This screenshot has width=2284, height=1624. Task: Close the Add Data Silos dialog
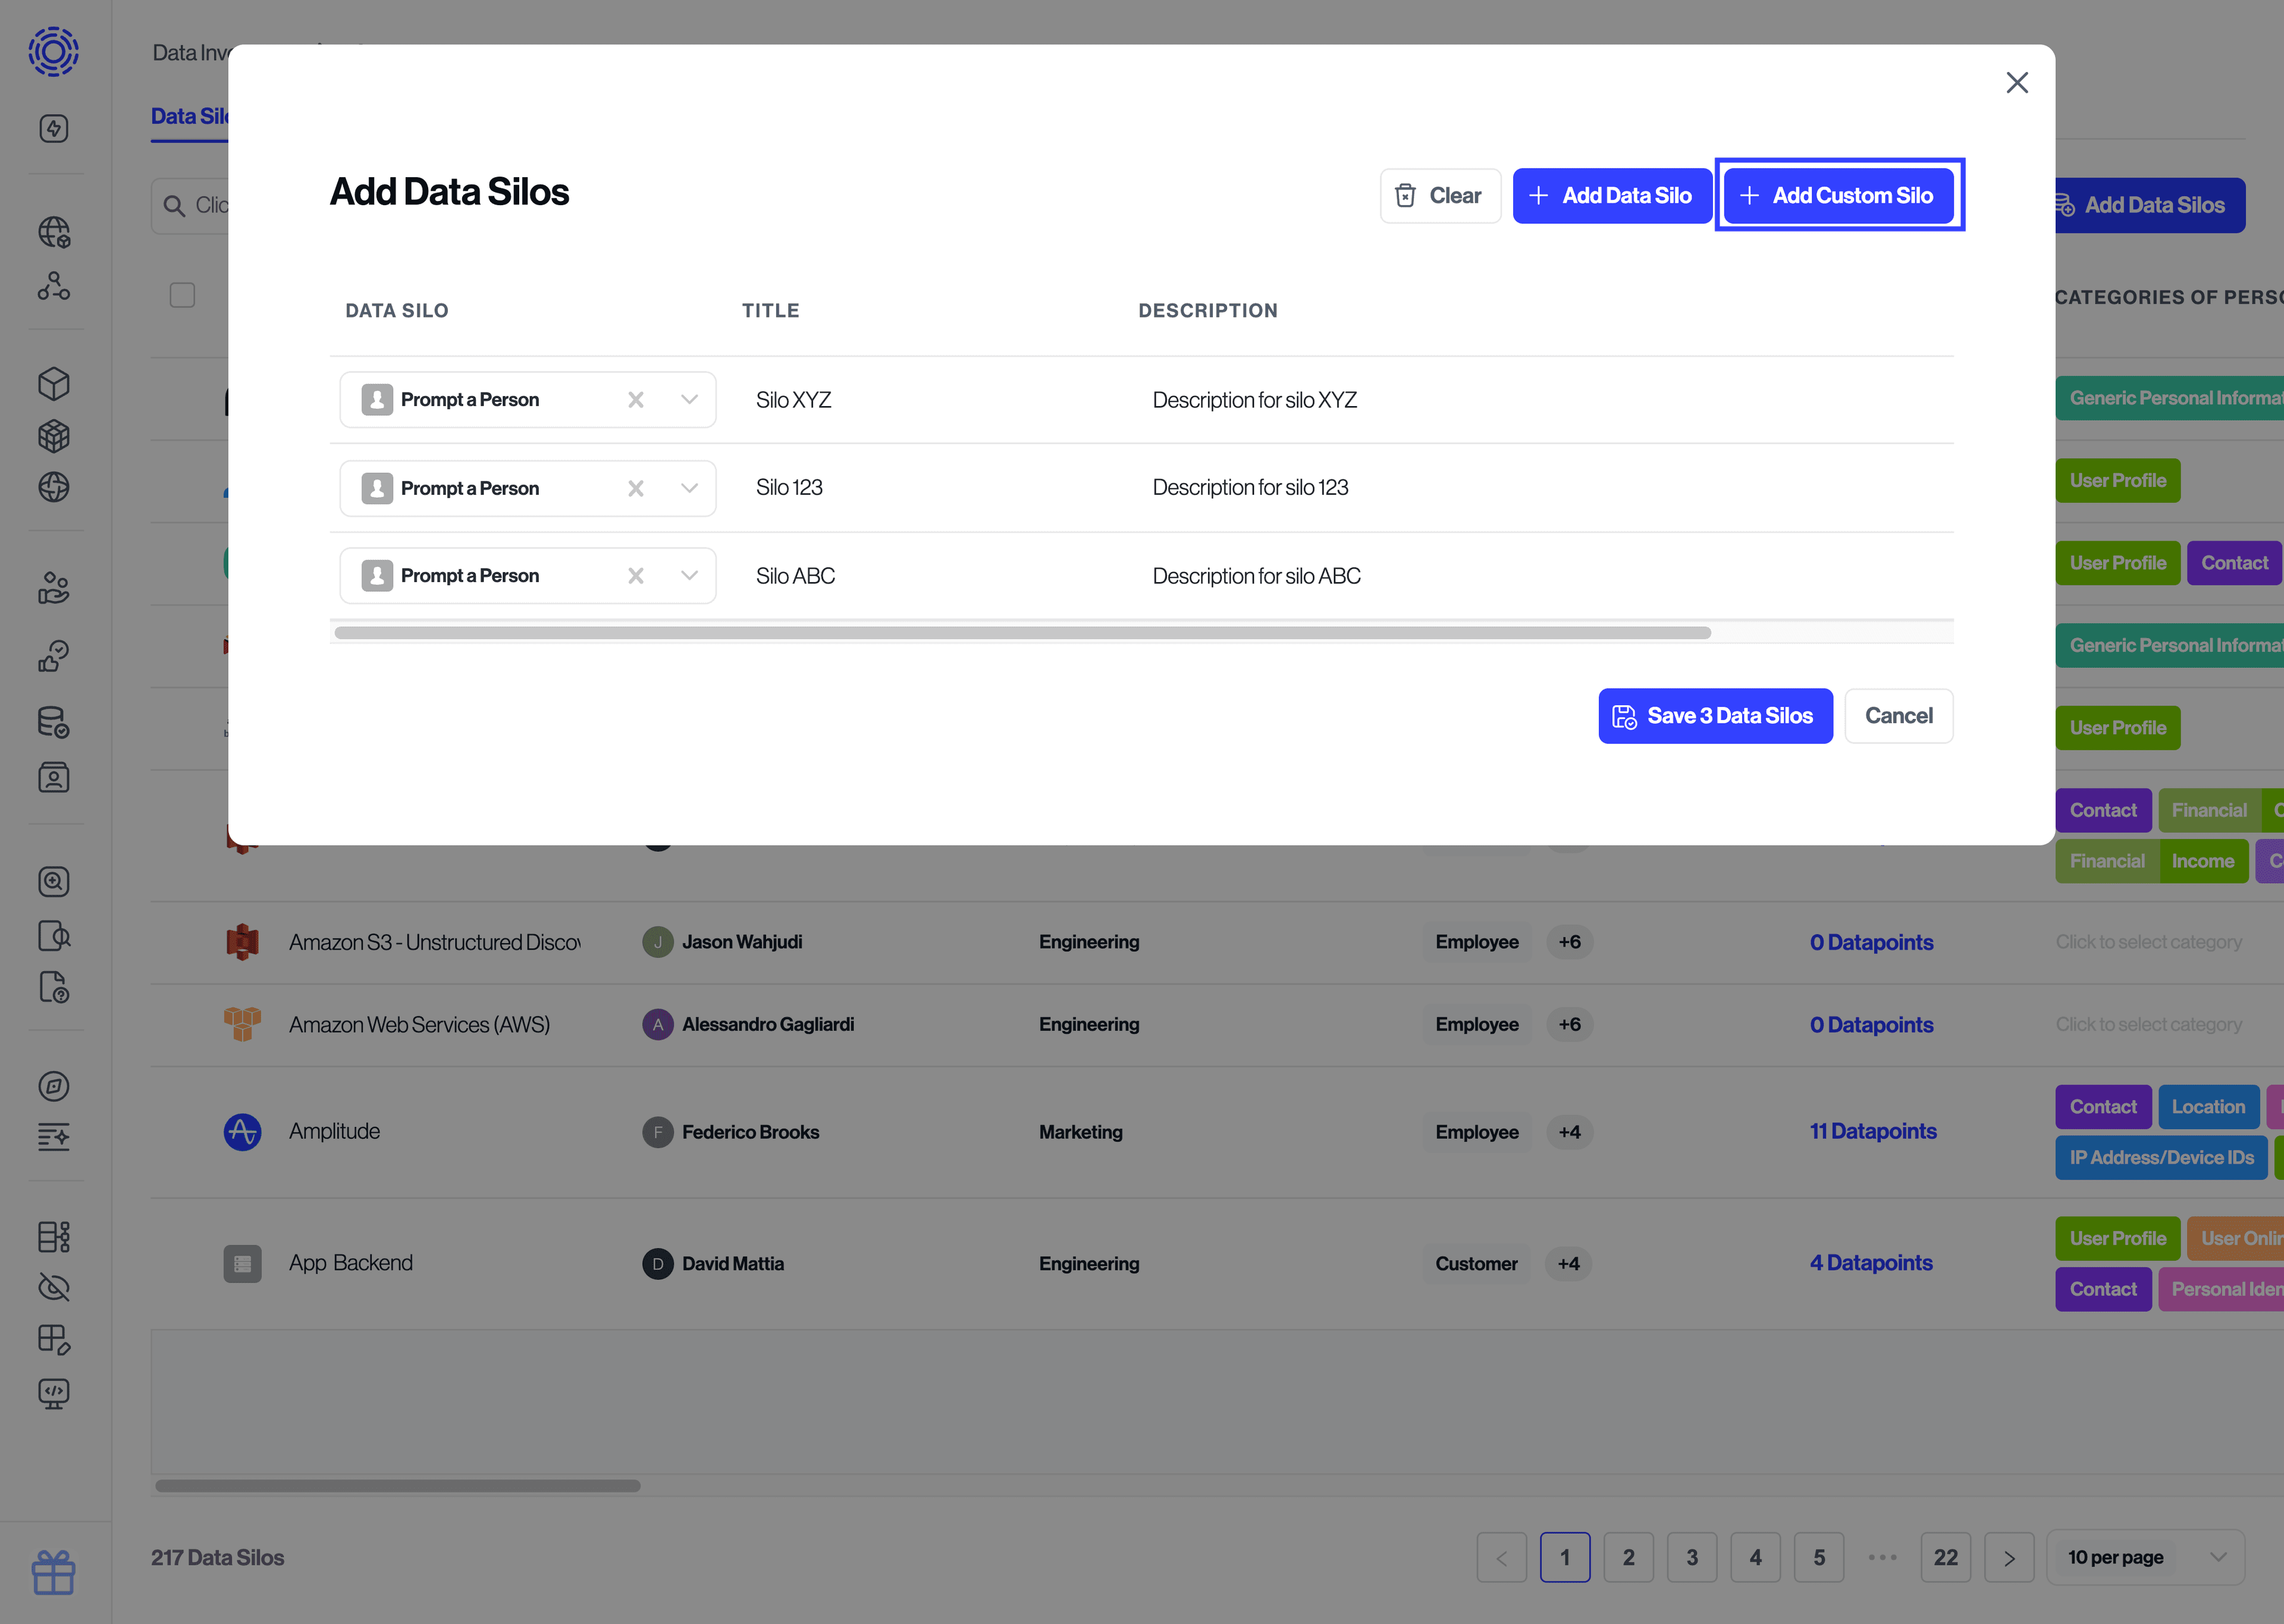point(2017,82)
